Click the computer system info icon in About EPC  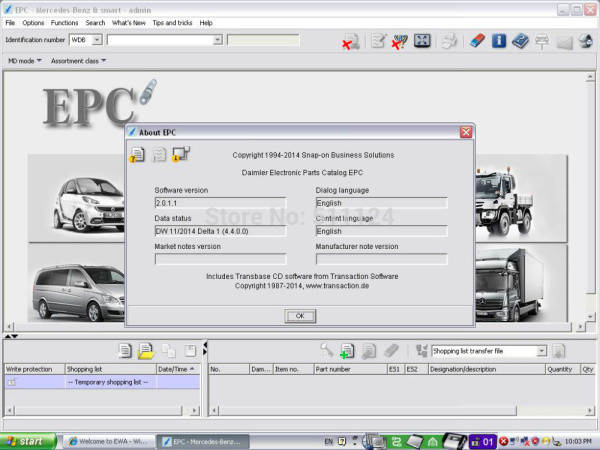point(181,154)
